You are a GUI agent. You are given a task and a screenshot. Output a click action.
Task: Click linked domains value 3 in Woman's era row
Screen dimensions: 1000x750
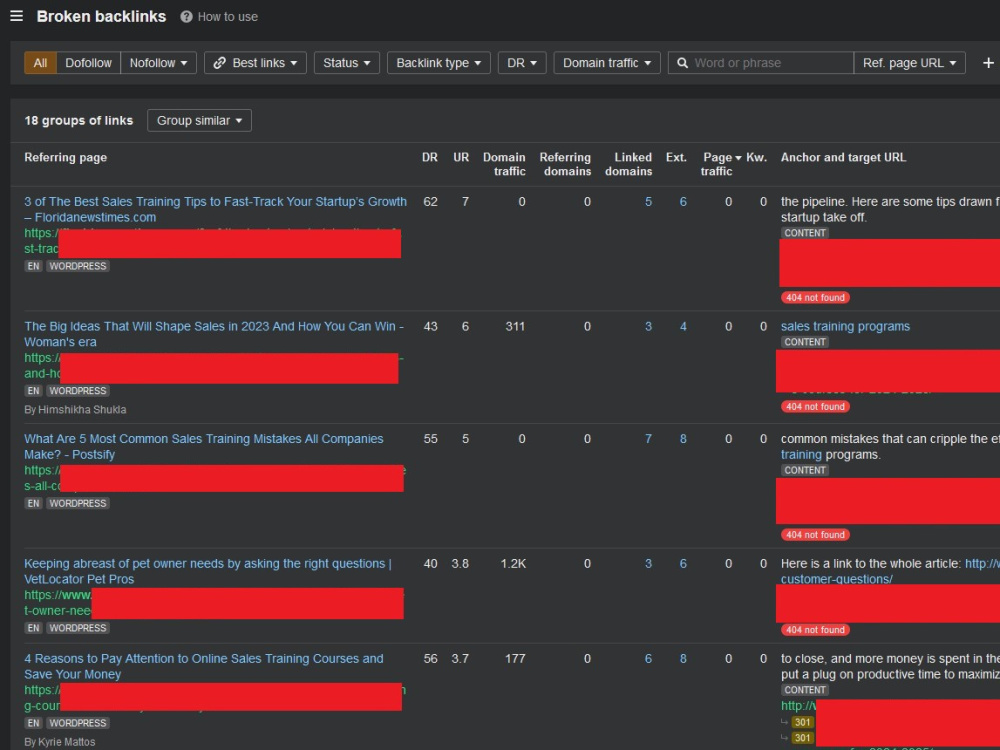(648, 326)
